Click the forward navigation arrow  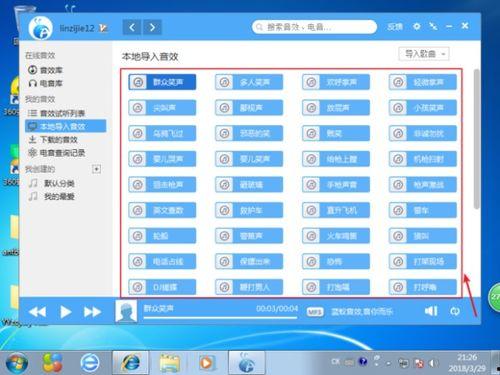click(x=152, y=27)
